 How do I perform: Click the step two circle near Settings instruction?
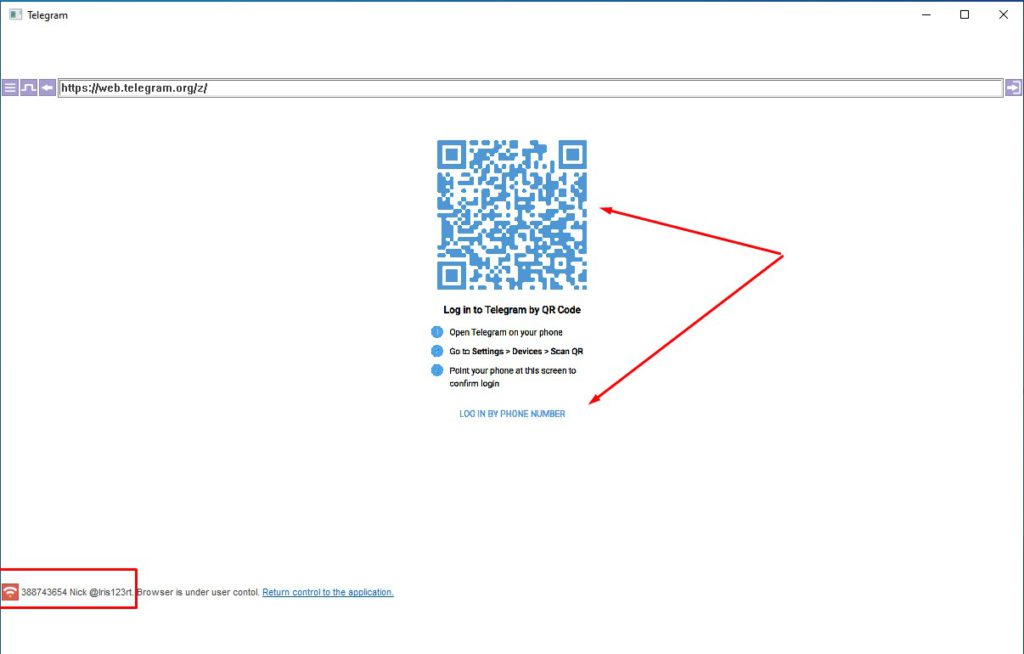[x=437, y=351]
